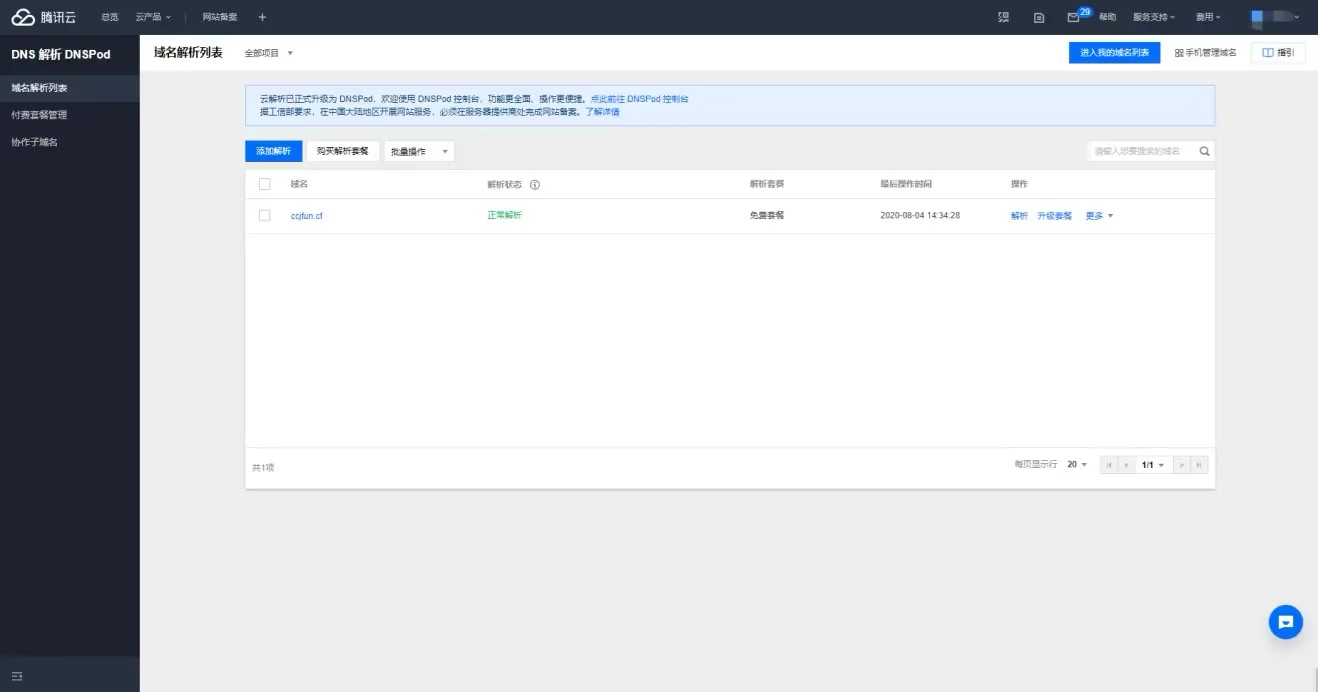This screenshot has height=692, width=1318.
Task: Click the info icon beside 解析状态
Action: click(x=535, y=185)
